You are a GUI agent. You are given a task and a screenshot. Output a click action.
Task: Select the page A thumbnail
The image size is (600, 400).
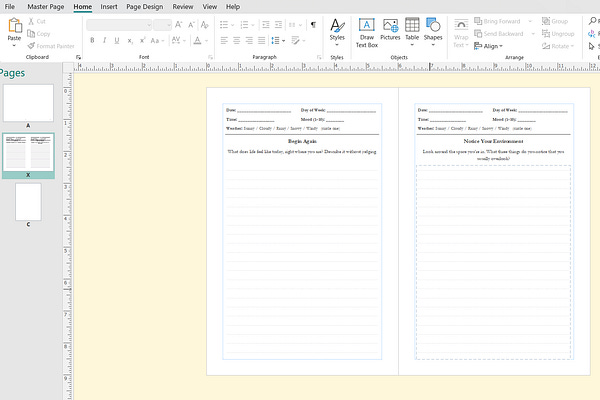[x=28, y=101]
